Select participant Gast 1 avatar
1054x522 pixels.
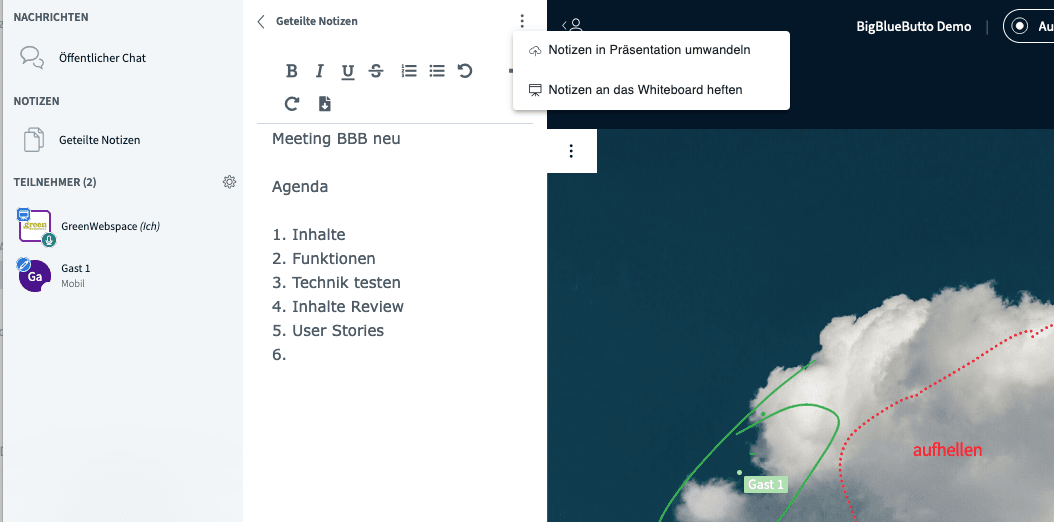pos(34,275)
